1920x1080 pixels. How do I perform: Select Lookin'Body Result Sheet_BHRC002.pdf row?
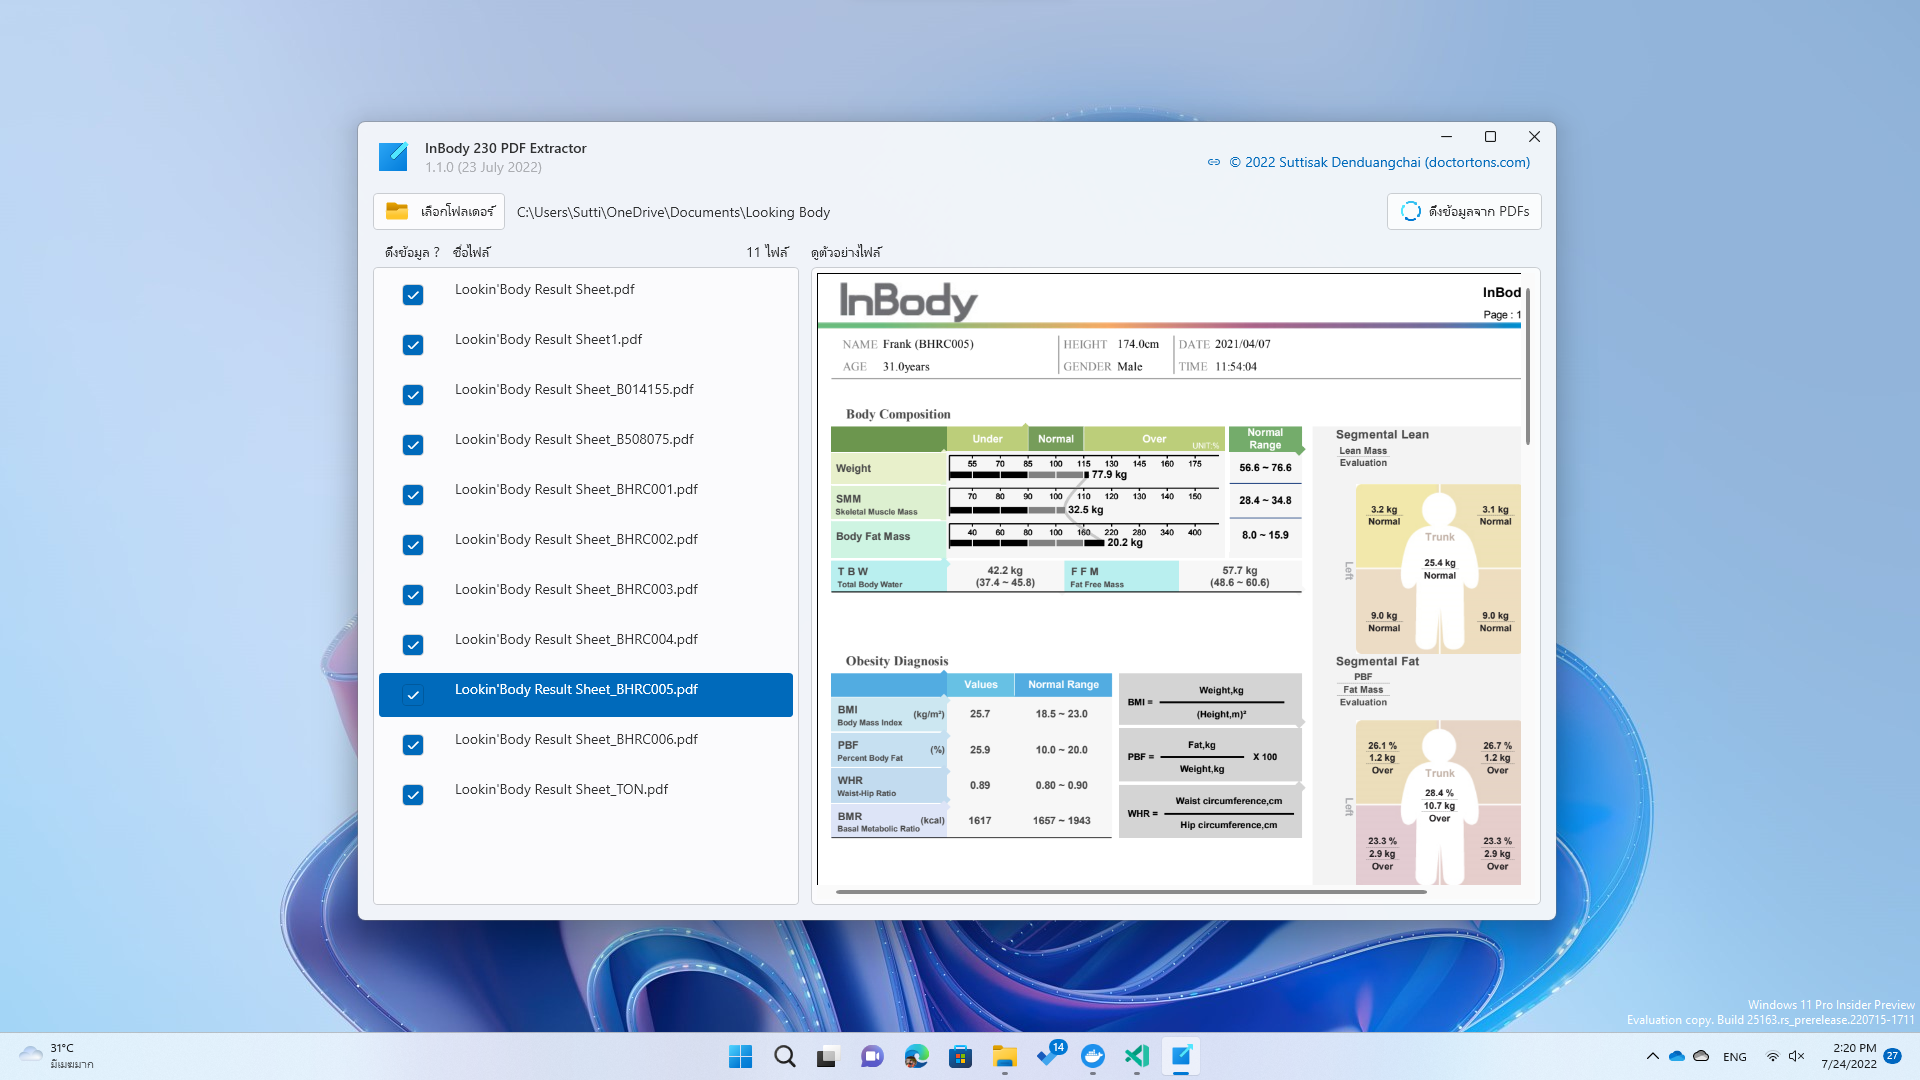pyautogui.click(x=586, y=545)
